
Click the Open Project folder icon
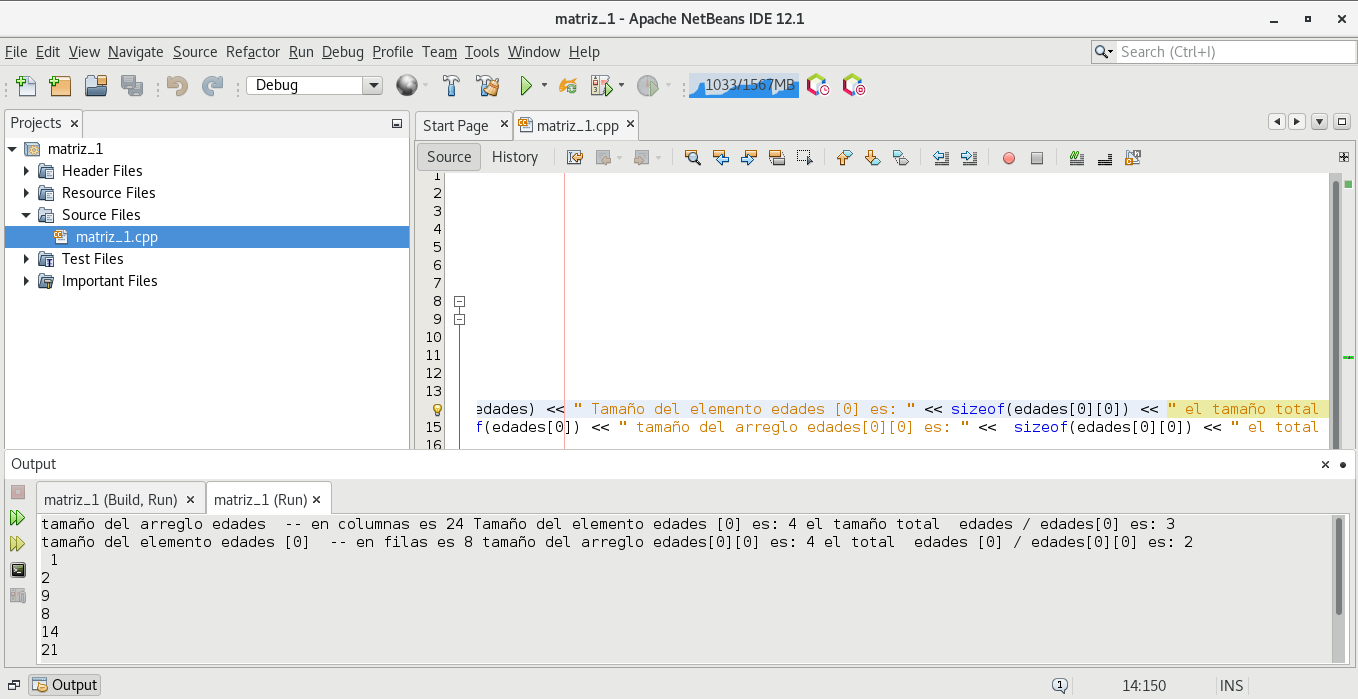click(x=96, y=86)
